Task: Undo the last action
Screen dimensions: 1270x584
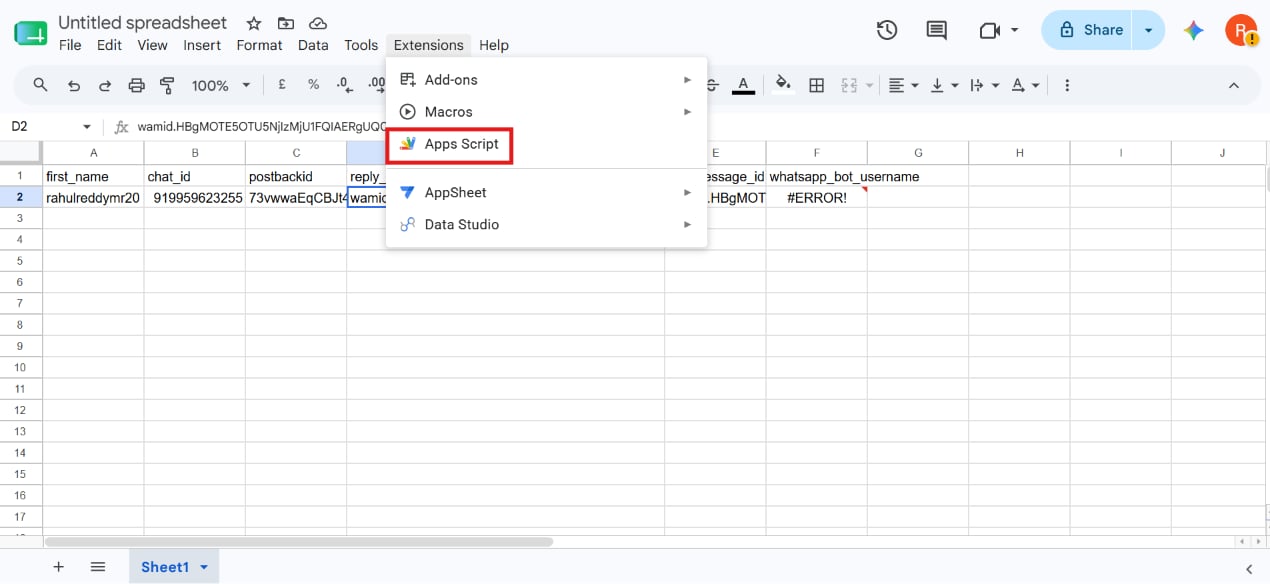Action: click(x=73, y=85)
